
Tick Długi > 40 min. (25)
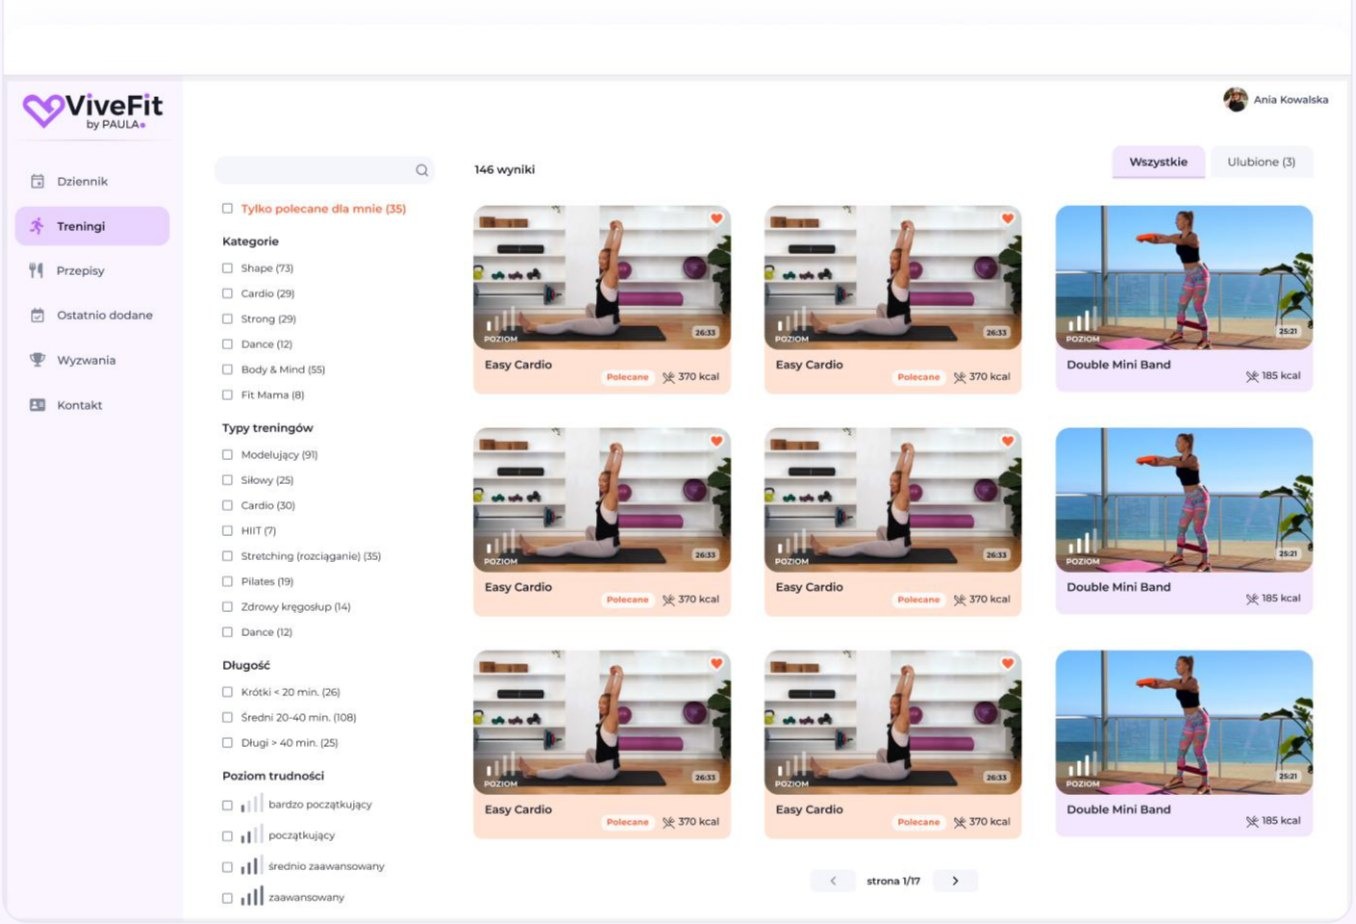227,743
